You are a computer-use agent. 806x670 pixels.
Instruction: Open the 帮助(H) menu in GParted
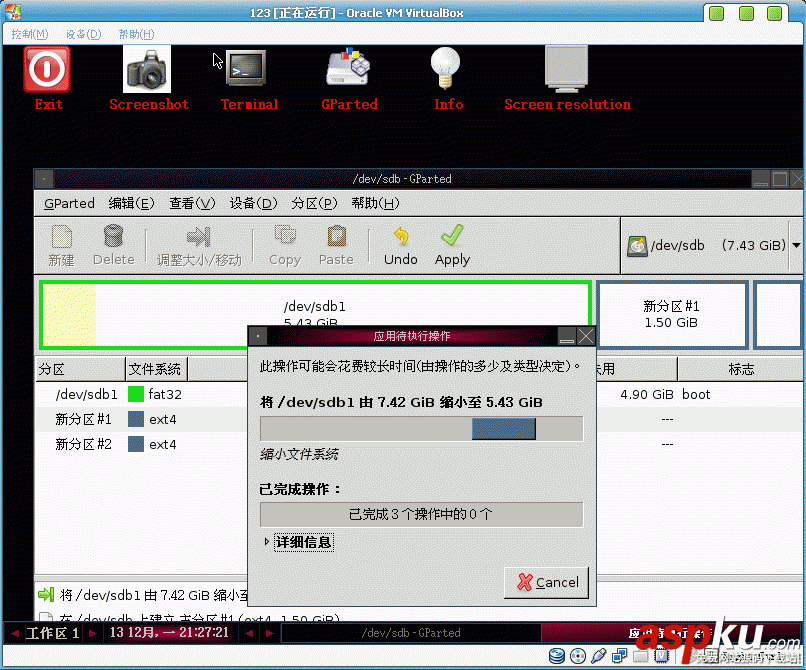[x=375, y=204]
